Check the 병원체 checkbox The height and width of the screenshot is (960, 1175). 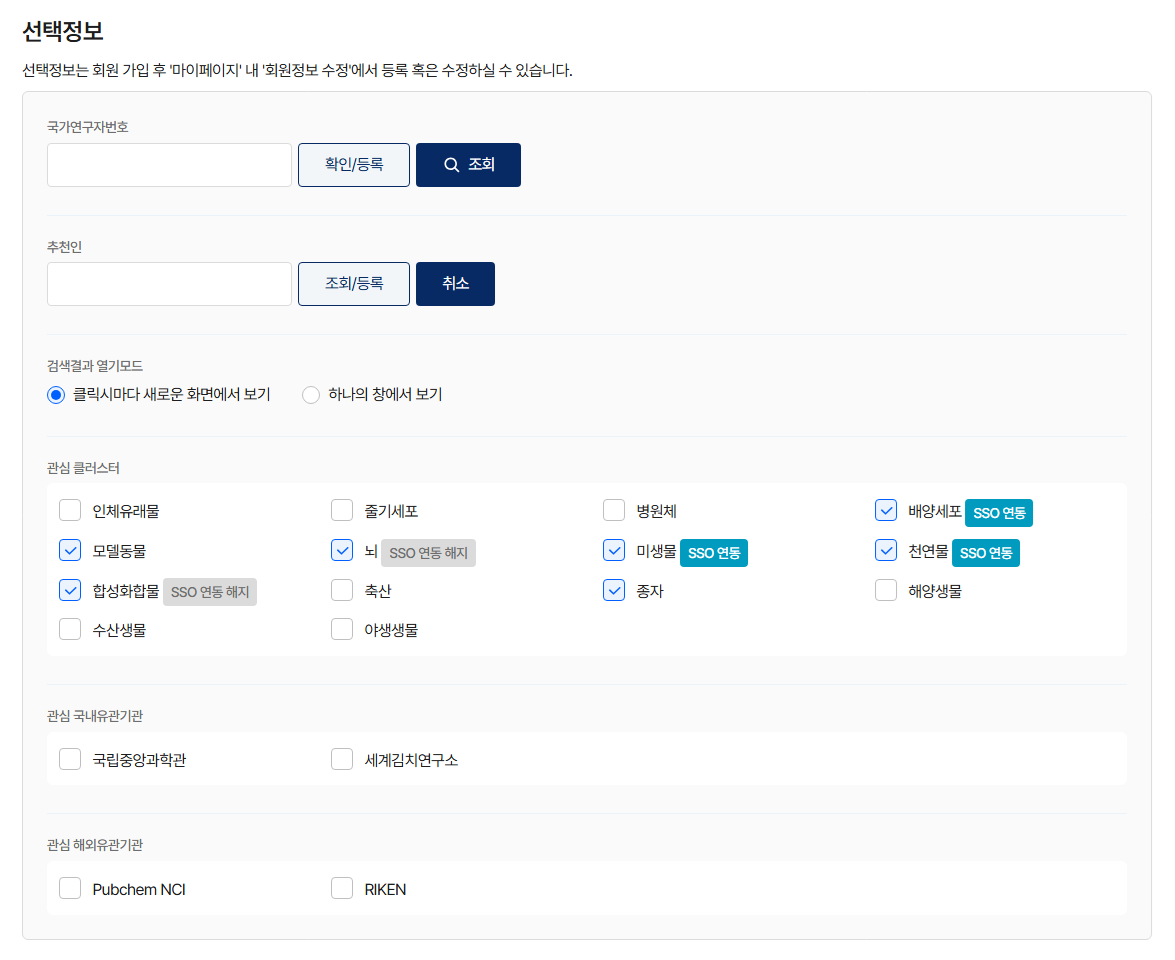(614, 510)
